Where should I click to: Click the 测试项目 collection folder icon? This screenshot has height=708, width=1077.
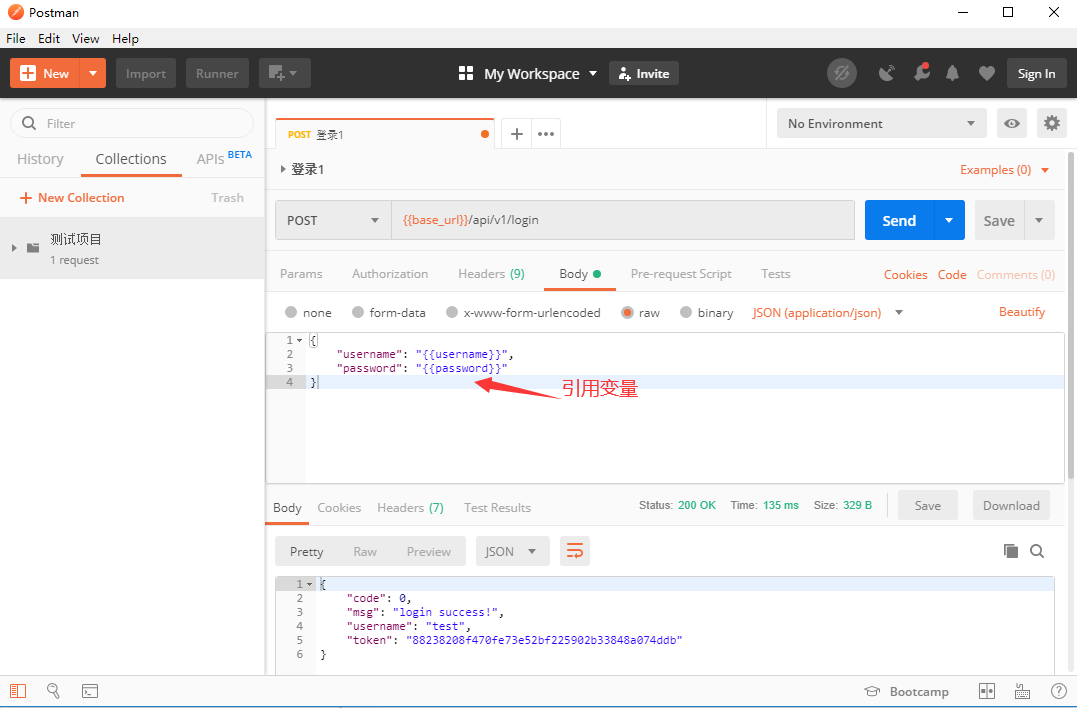point(33,248)
